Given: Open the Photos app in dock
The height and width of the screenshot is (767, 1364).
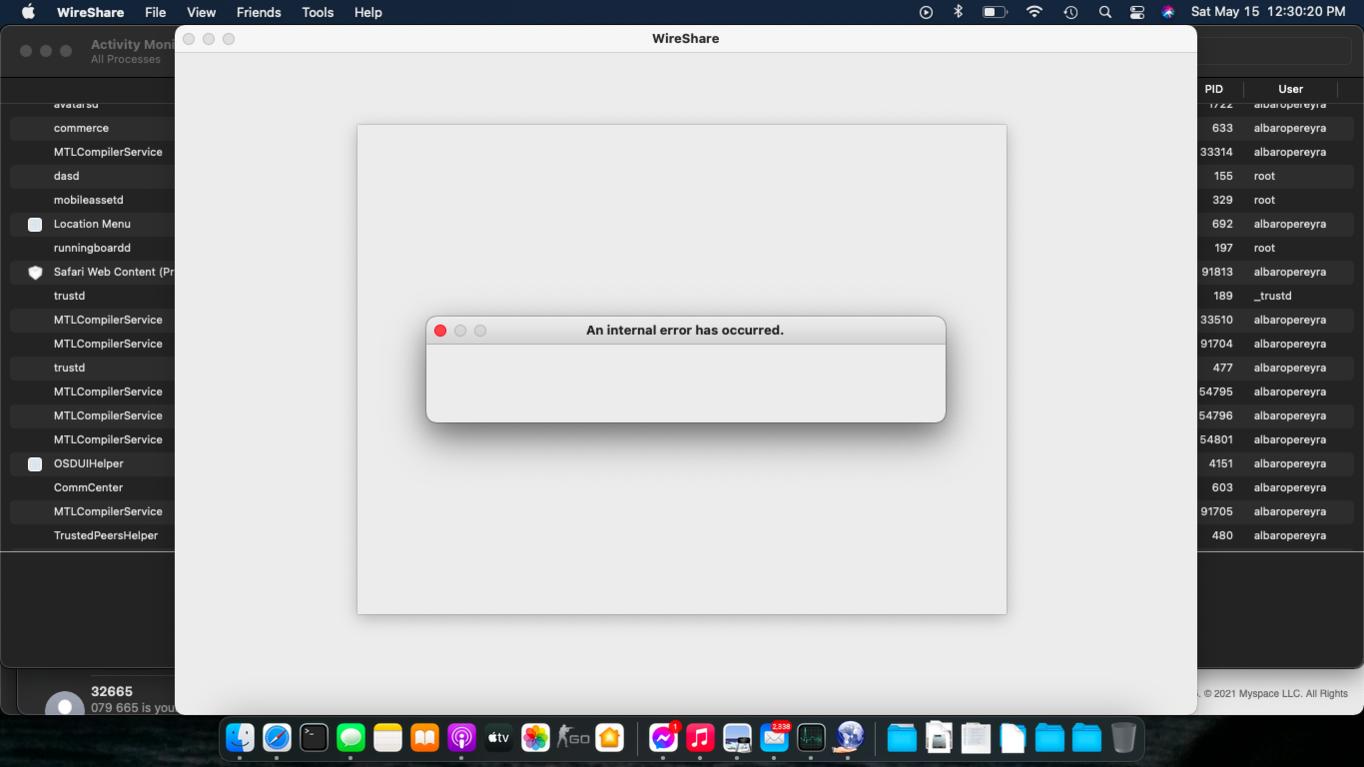Looking at the screenshot, I should click(x=535, y=738).
